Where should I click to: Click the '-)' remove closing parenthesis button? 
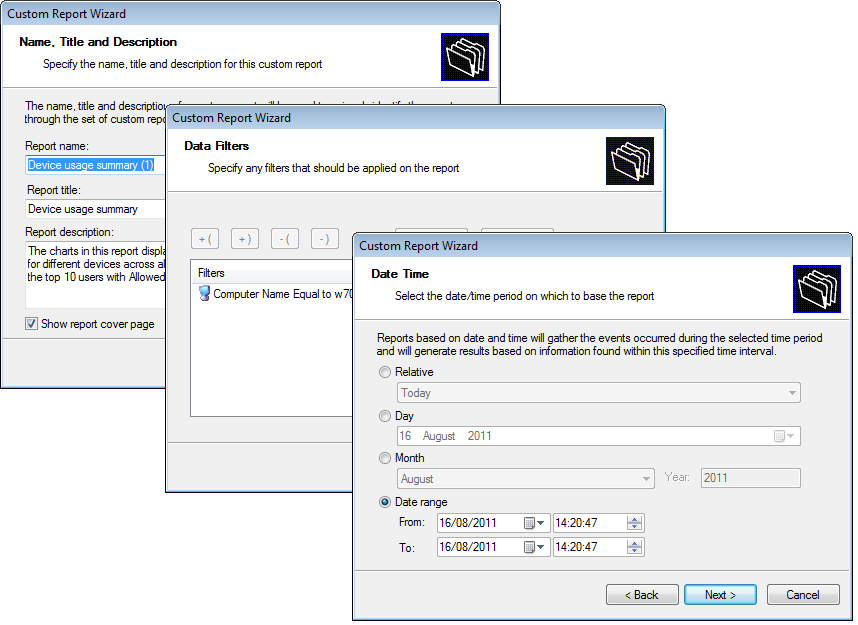[324, 239]
